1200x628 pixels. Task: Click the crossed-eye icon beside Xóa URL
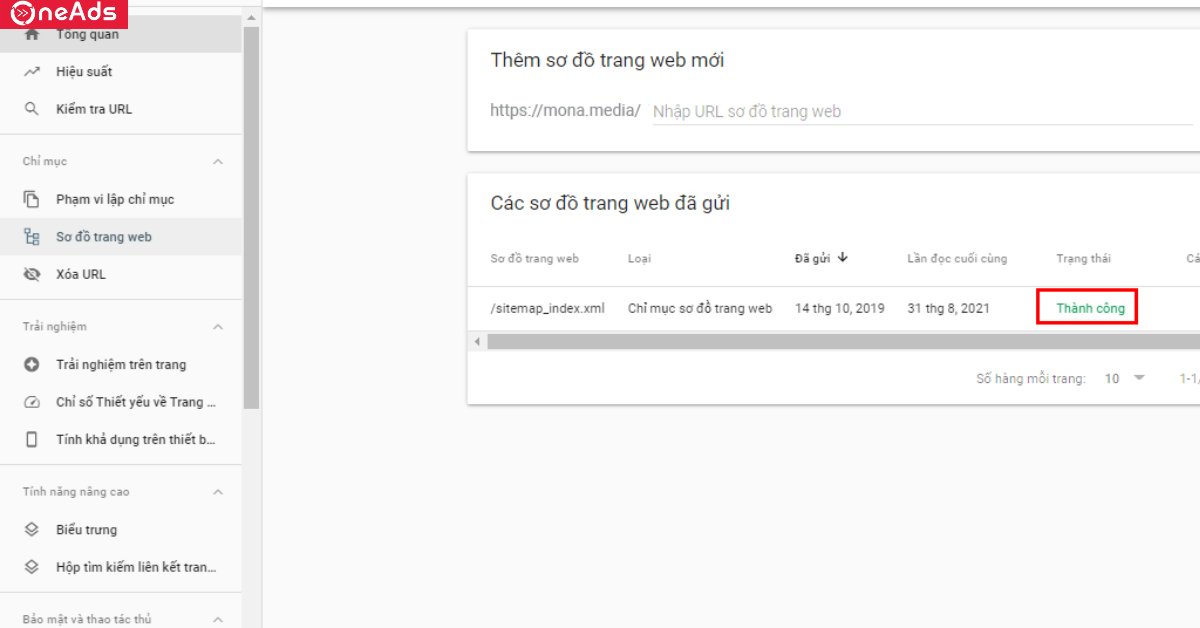coord(32,274)
